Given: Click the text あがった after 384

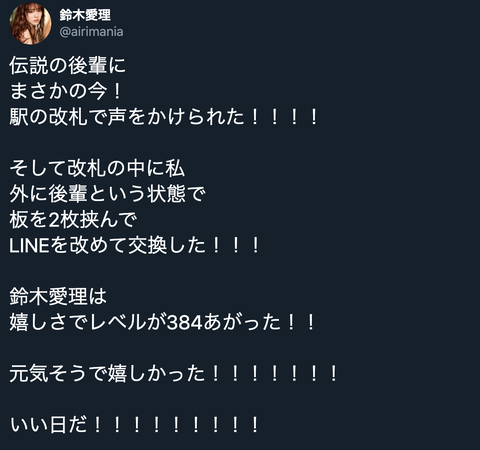Looking at the screenshot, I should pyautogui.click(x=242, y=322).
